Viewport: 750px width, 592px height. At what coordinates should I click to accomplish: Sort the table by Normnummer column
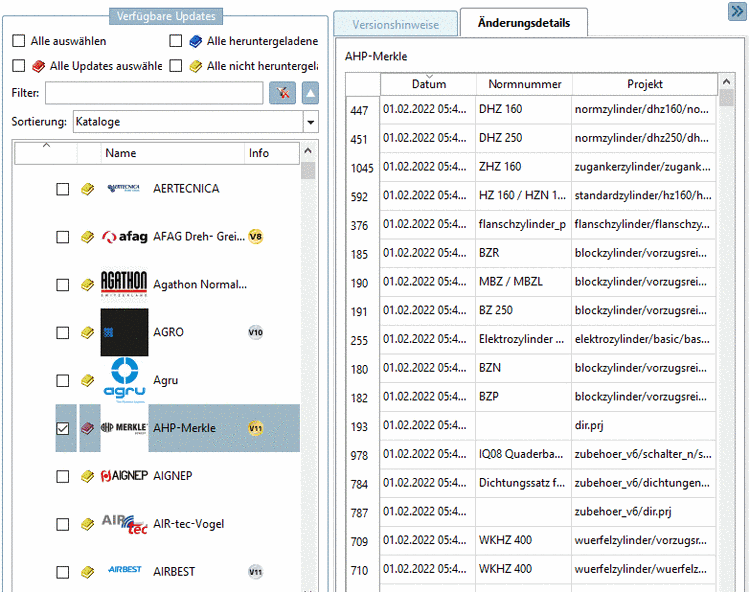pos(524,84)
